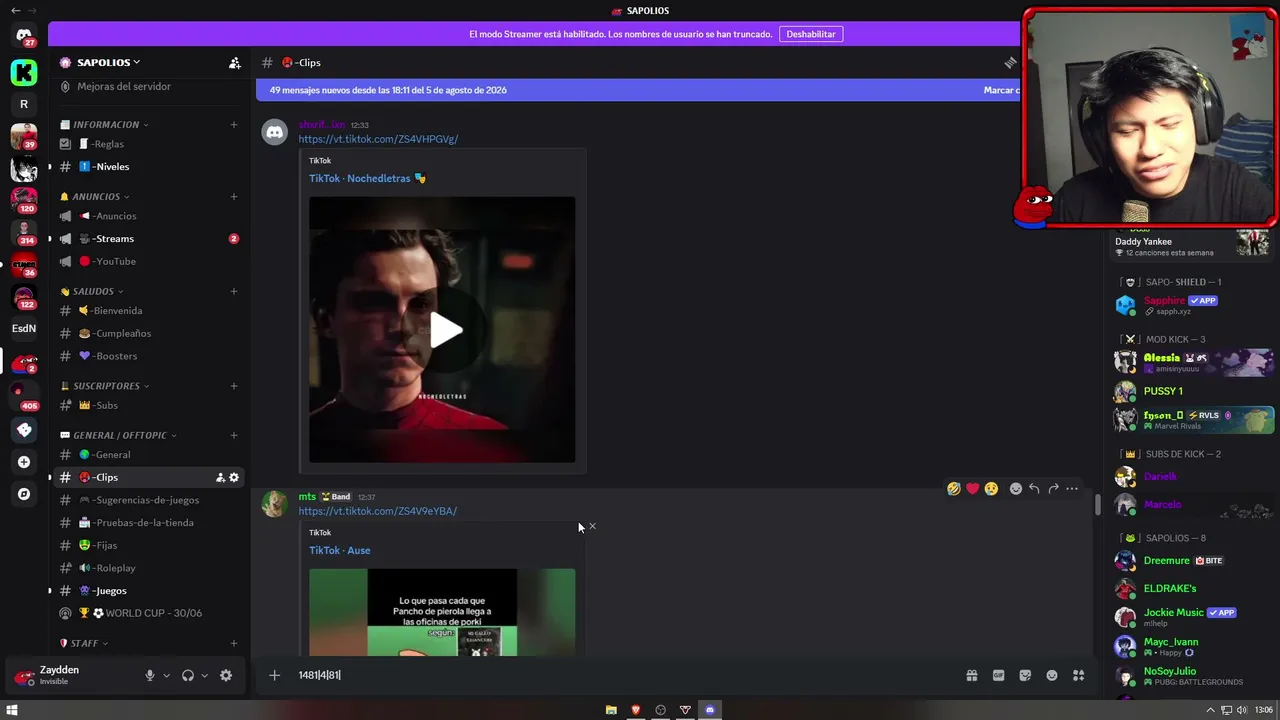This screenshot has width=1280, height=720.
Task: Toggle microphone mute
Action: coord(150,676)
